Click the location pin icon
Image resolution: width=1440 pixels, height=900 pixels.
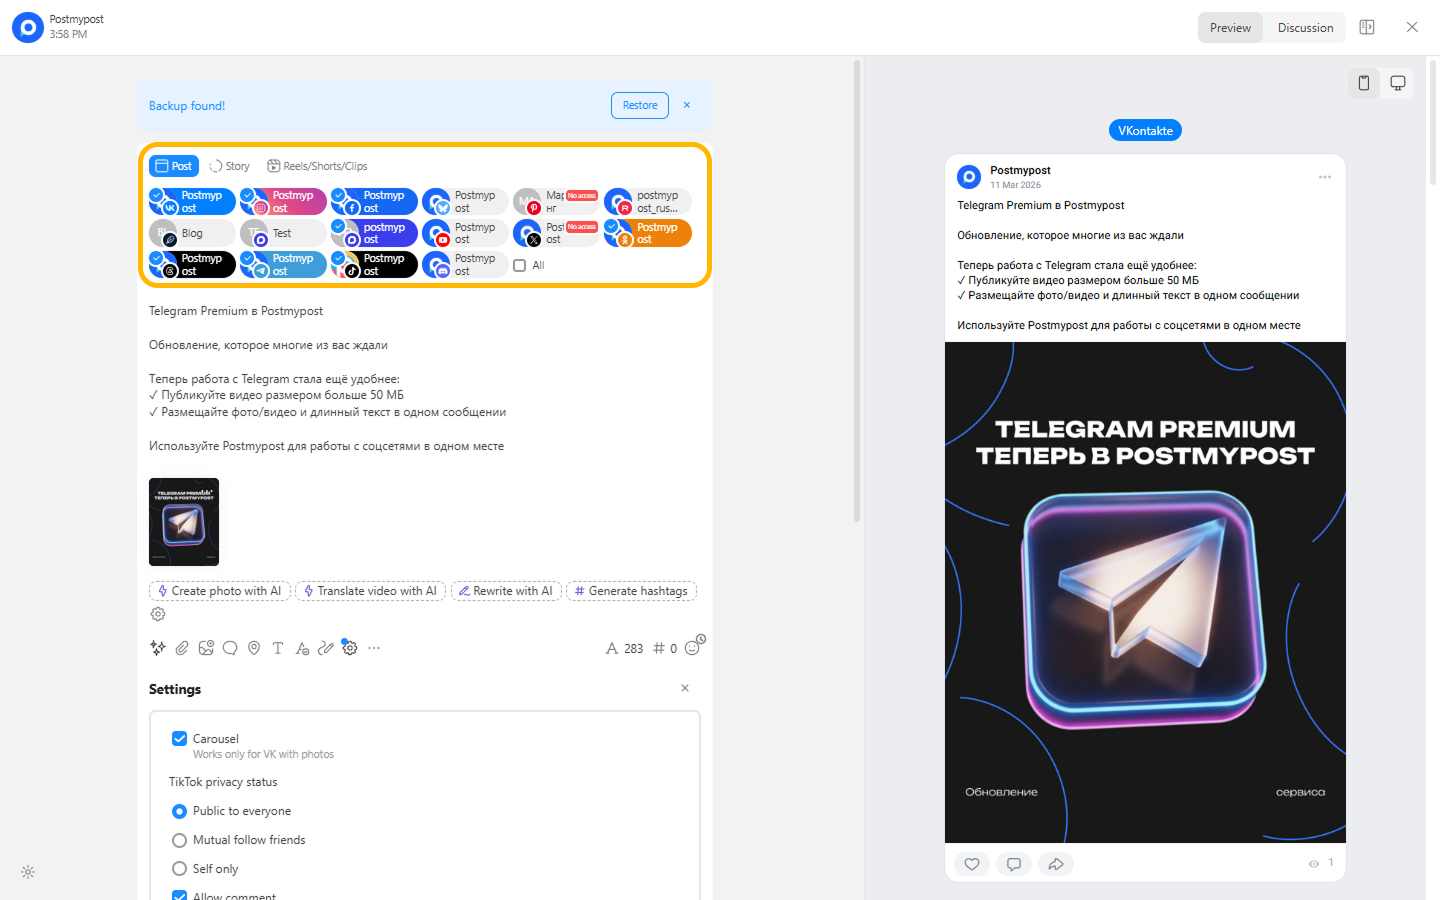click(254, 648)
